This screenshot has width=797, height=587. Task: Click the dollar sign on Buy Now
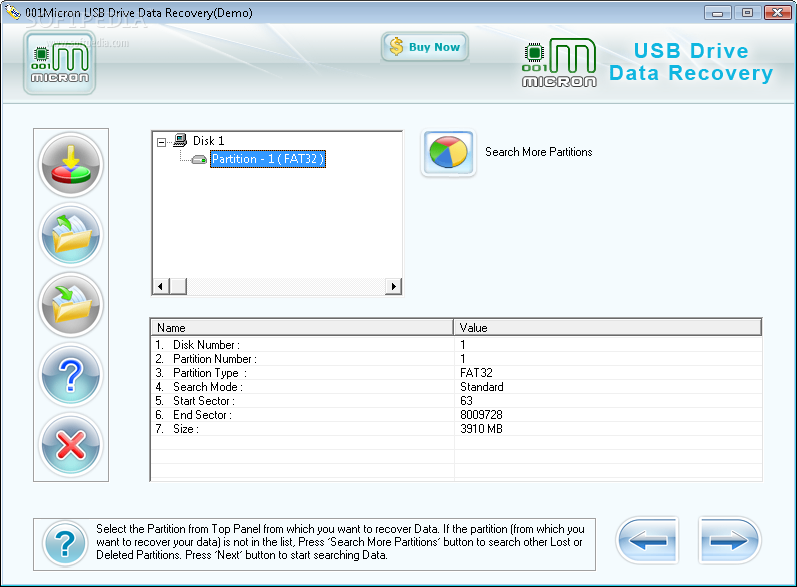point(396,47)
